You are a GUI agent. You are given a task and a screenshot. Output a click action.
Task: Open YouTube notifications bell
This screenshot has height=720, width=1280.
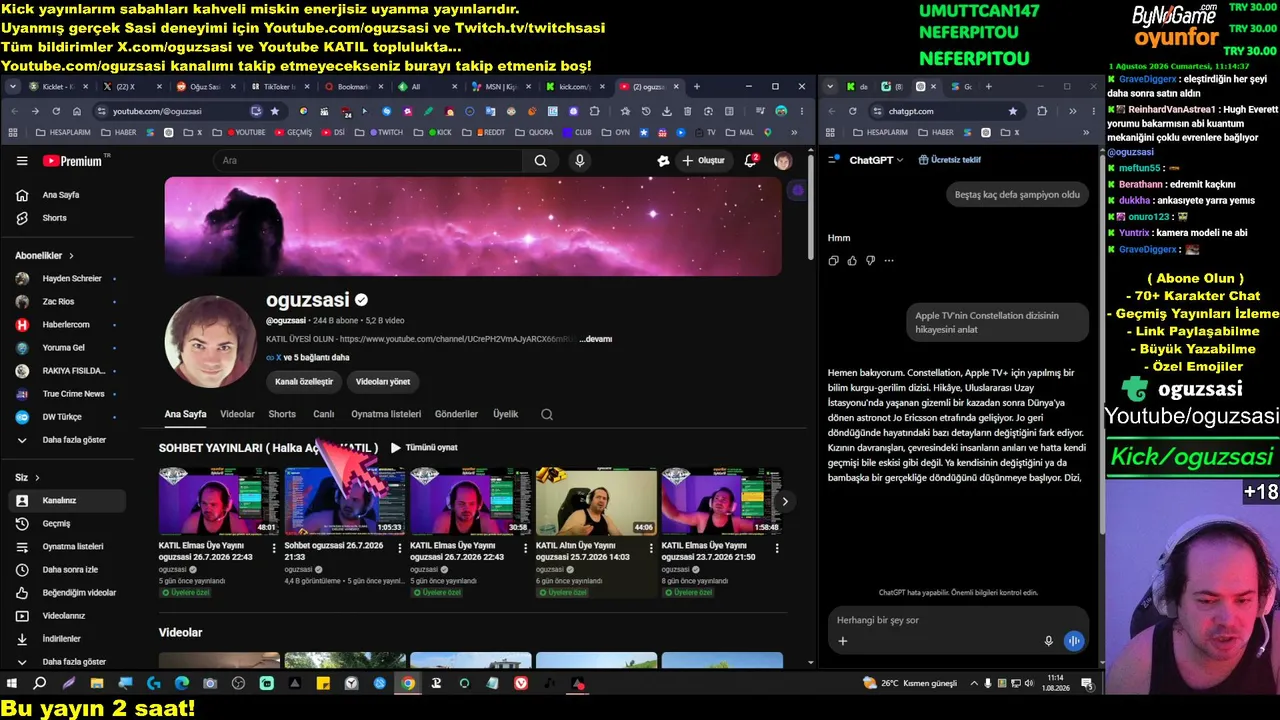tap(750, 160)
